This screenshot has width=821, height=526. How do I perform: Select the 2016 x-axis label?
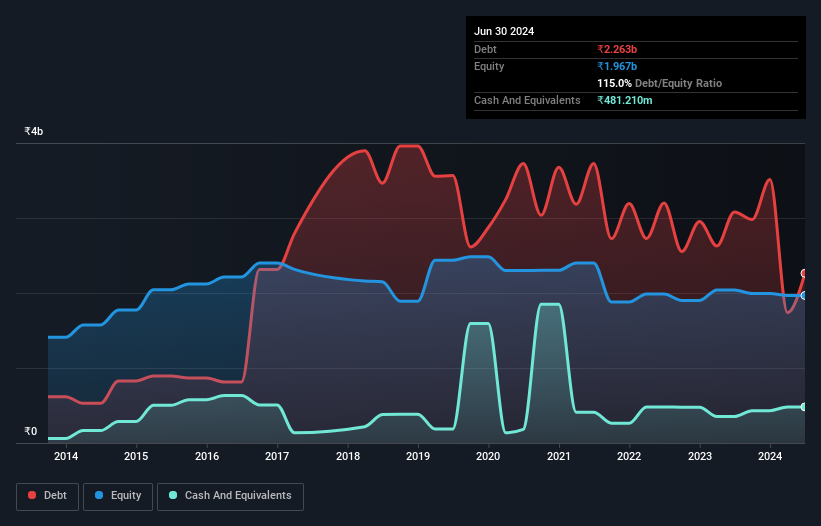[207, 456]
